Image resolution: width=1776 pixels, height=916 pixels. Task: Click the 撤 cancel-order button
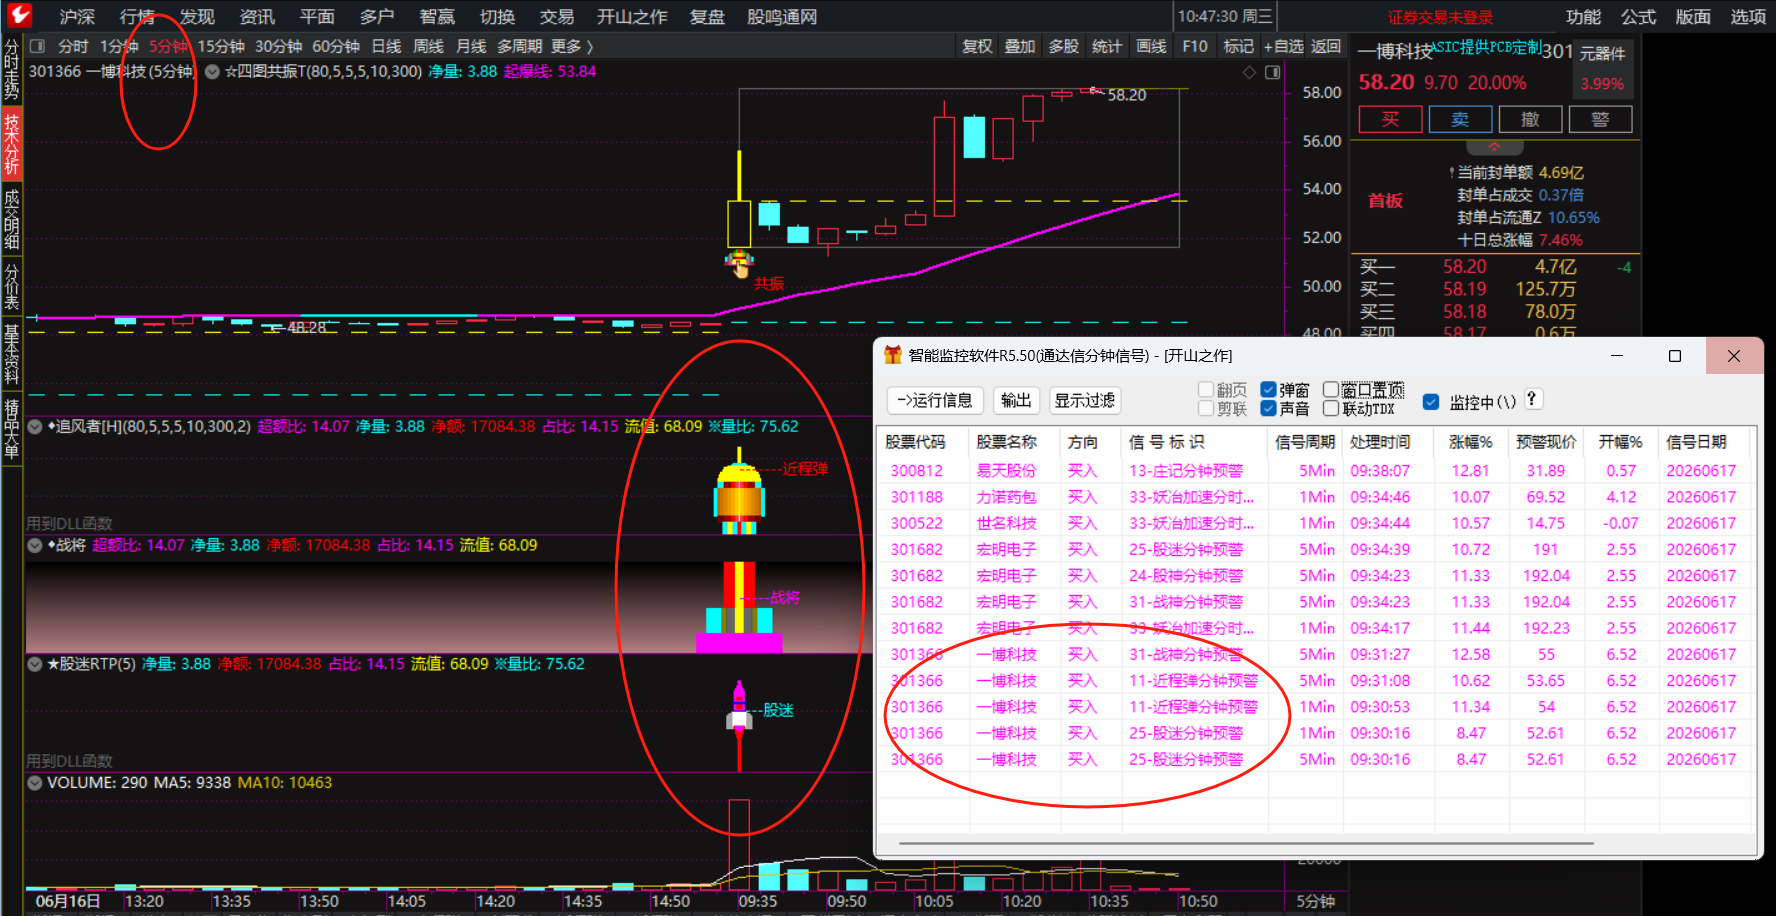click(x=1530, y=119)
